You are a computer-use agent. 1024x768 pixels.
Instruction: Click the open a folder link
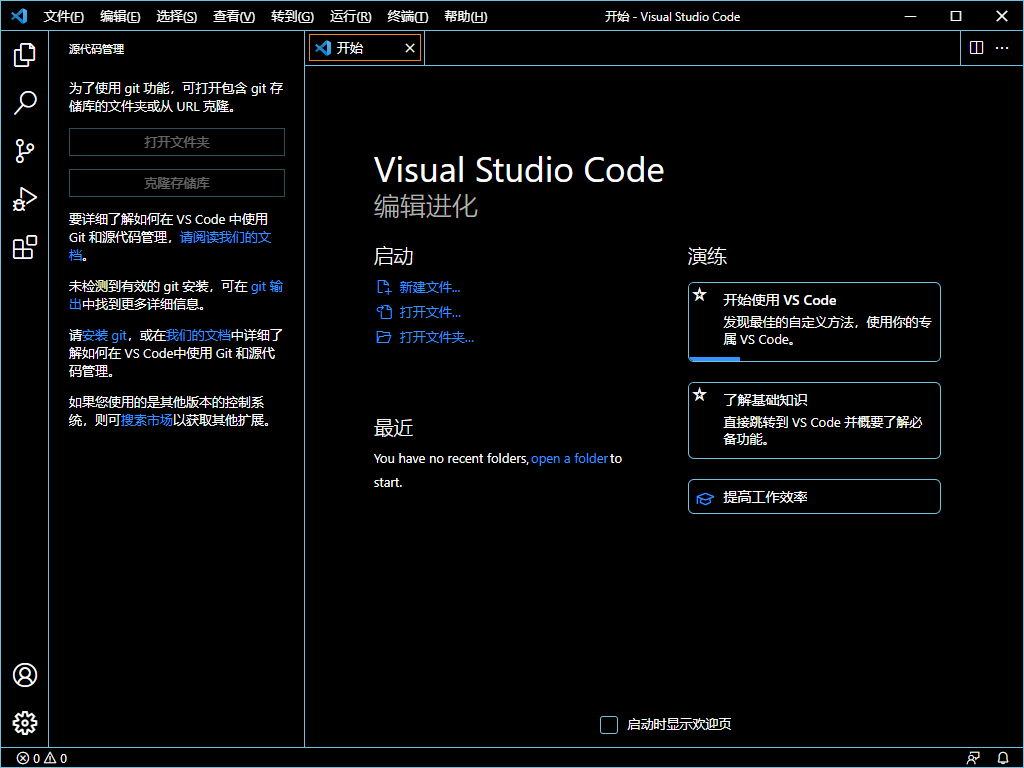tap(569, 458)
